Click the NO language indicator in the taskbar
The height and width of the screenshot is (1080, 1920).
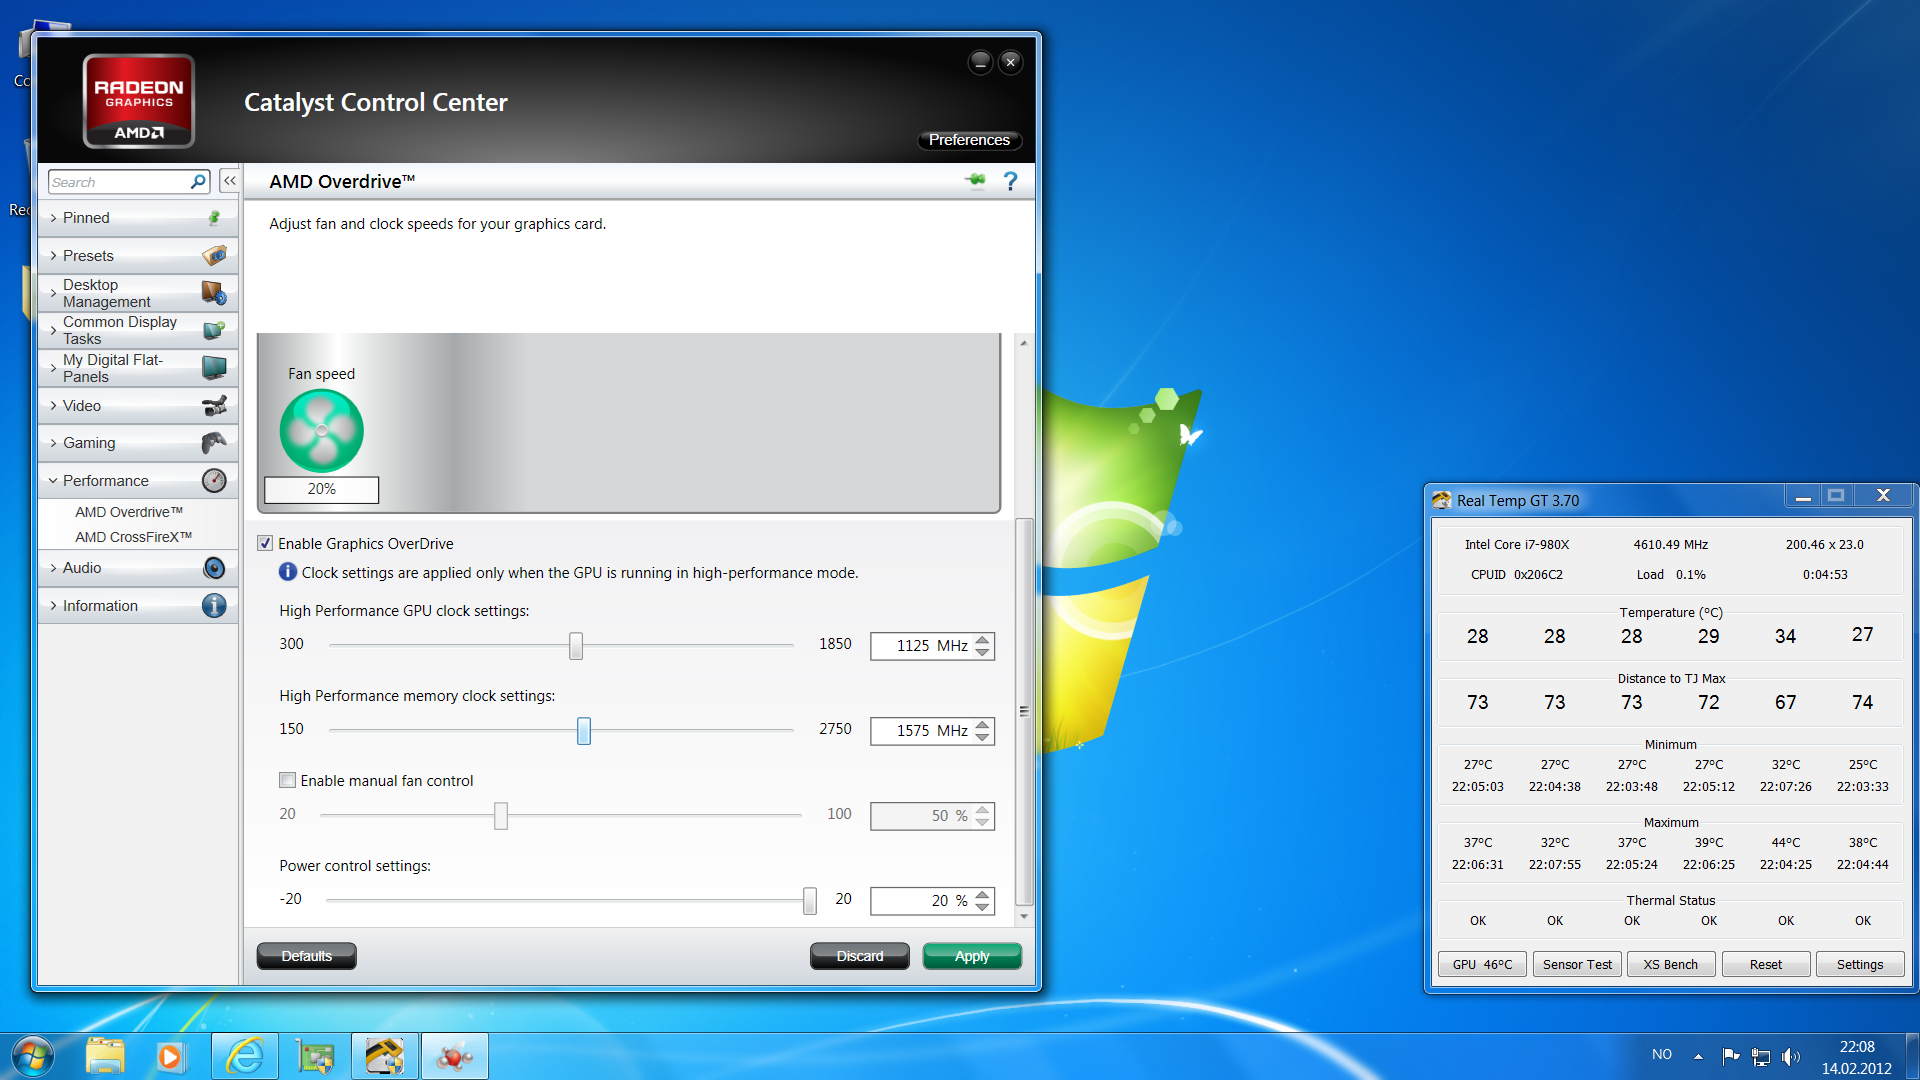pyautogui.click(x=1662, y=1055)
